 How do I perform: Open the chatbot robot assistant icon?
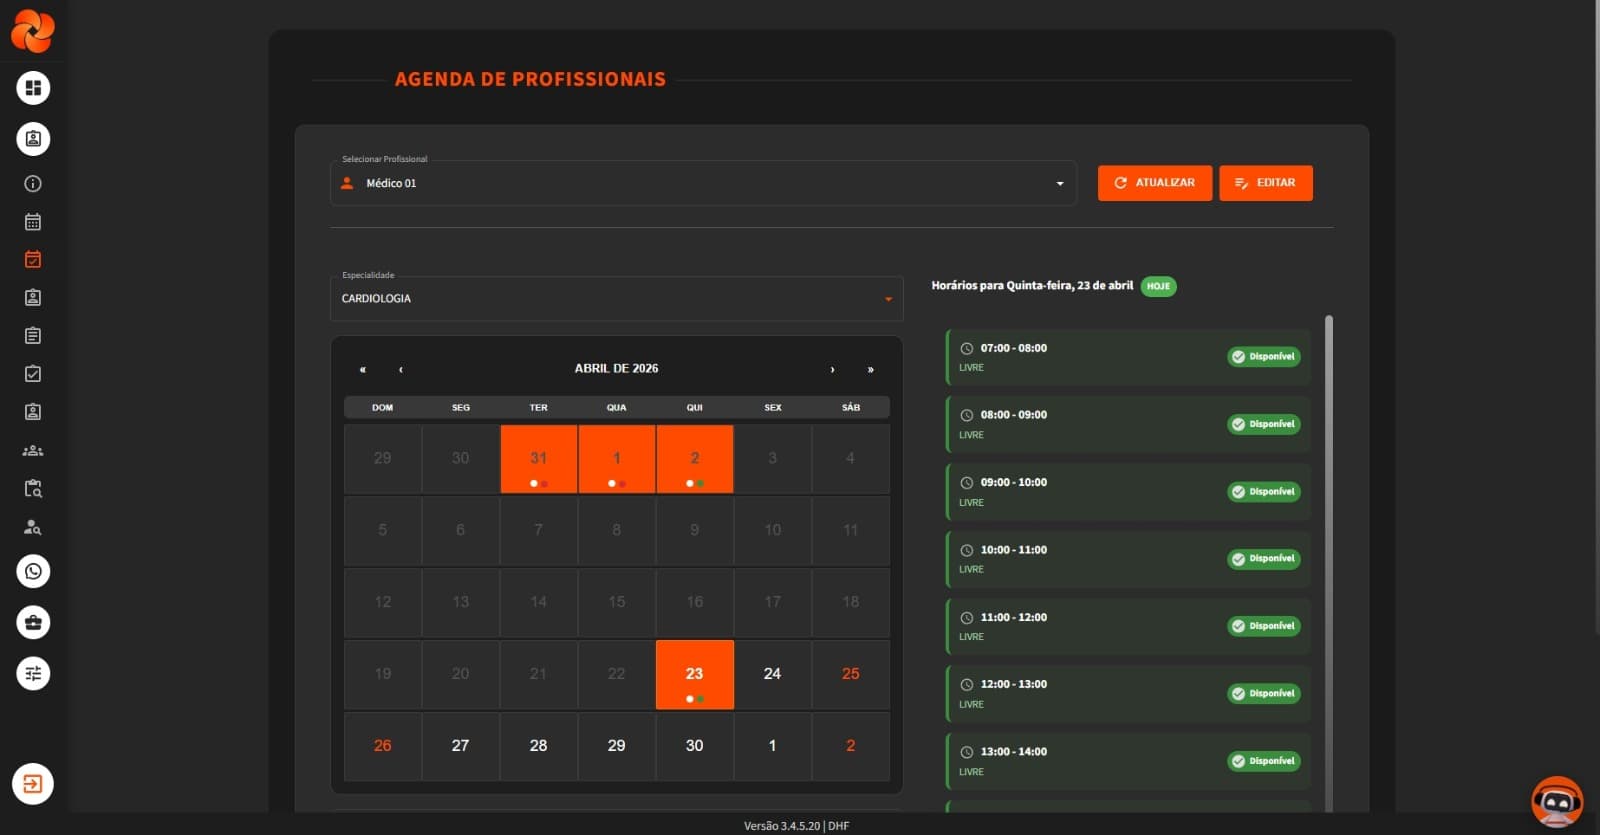tap(1557, 801)
